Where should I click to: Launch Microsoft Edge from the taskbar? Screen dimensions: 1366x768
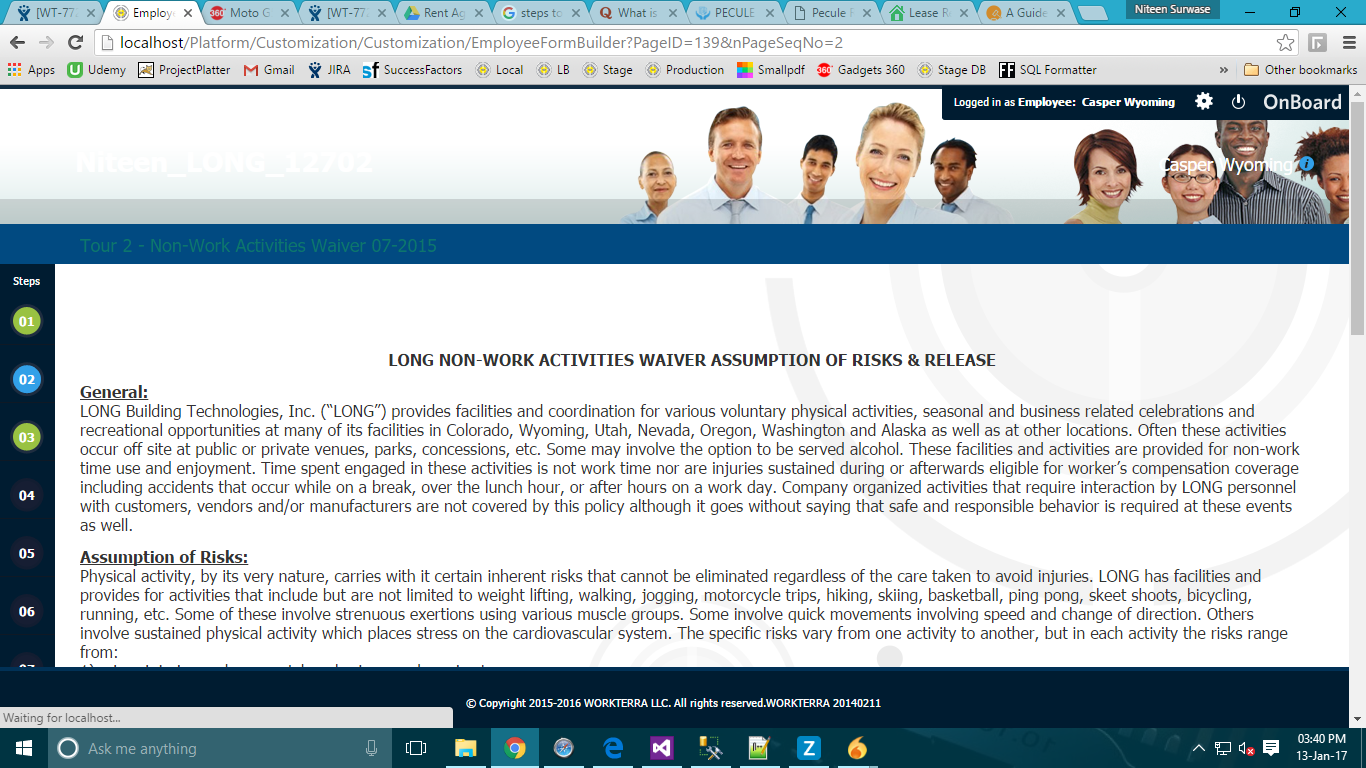pyautogui.click(x=612, y=748)
